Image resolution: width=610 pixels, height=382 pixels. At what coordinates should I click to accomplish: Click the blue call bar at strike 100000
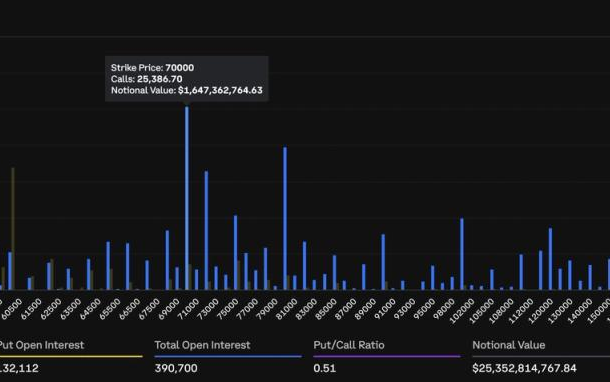pos(462,254)
